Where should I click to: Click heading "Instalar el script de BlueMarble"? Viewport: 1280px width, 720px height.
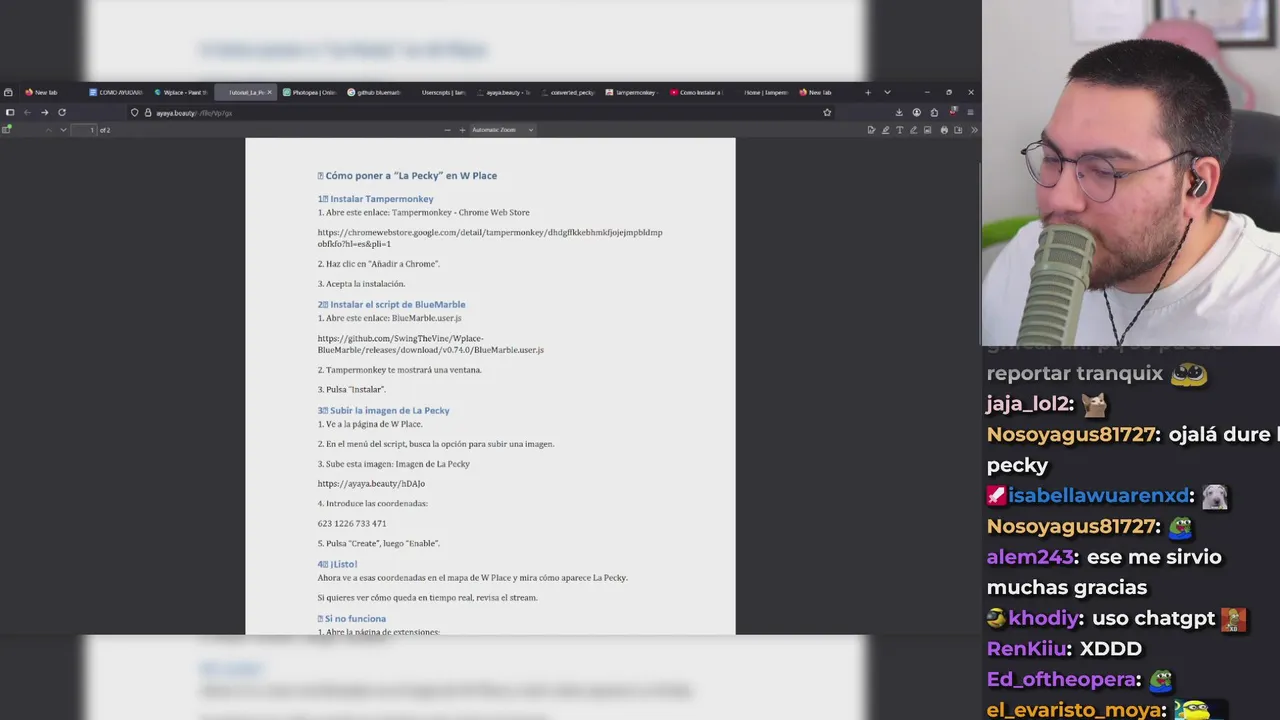[398, 305]
